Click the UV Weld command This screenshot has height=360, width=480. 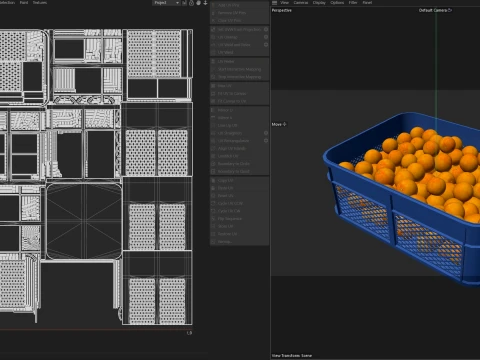click(x=225, y=52)
